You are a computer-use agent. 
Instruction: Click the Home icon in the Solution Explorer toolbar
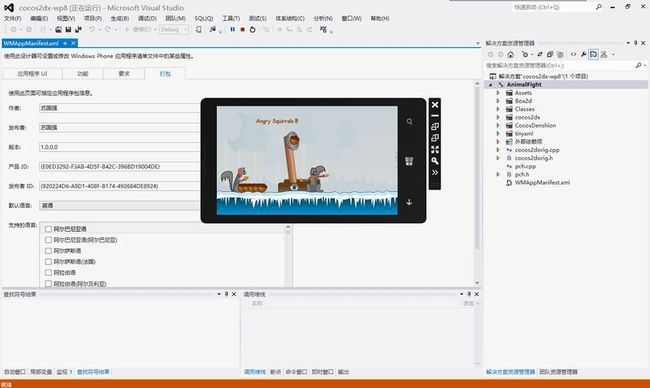point(511,54)
